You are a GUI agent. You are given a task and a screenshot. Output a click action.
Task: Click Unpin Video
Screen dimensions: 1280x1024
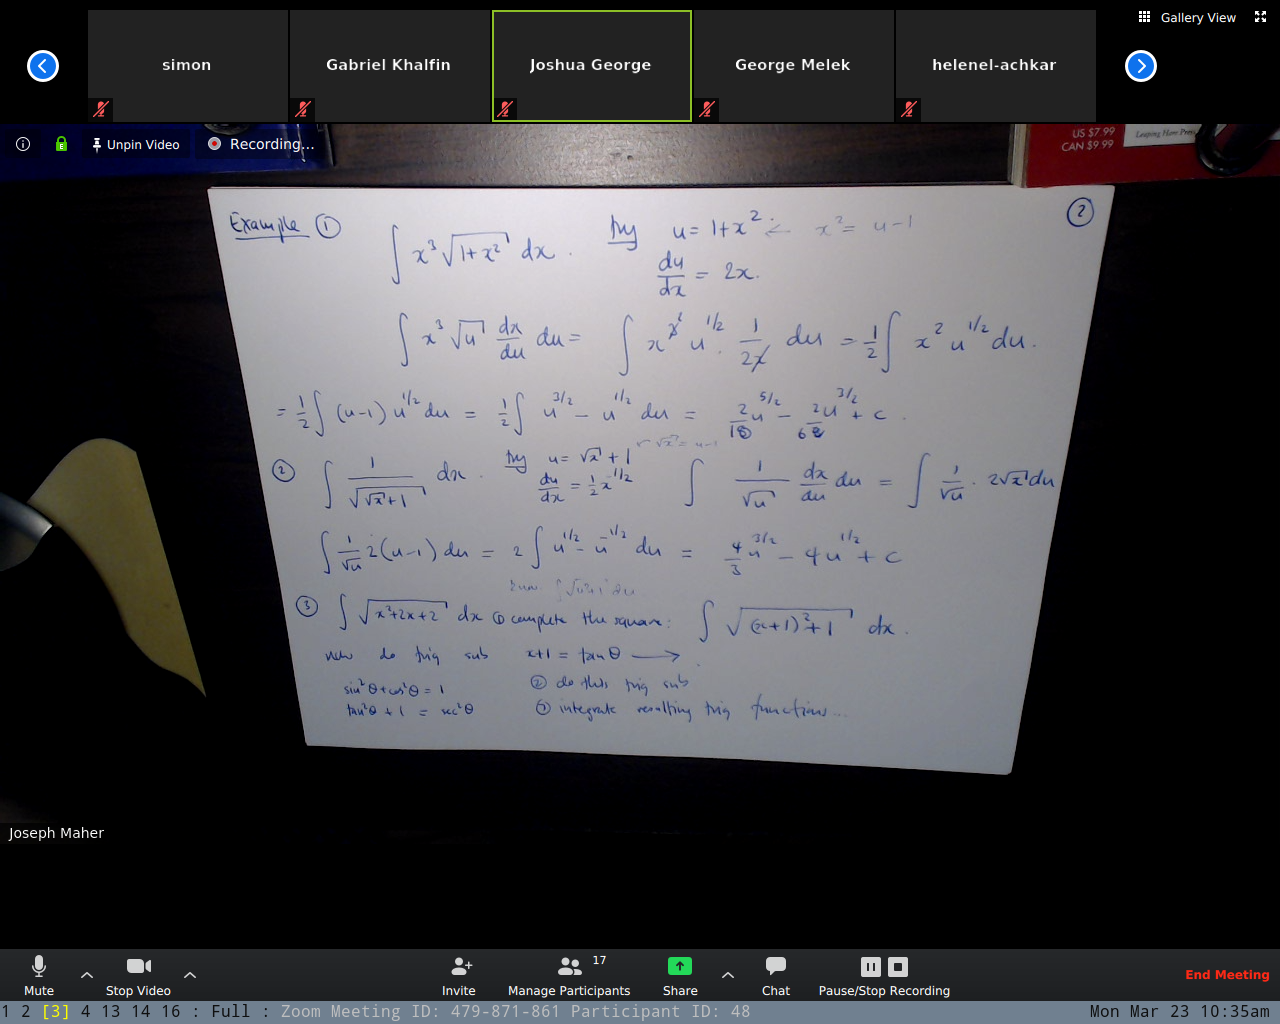tap(135, 144)
